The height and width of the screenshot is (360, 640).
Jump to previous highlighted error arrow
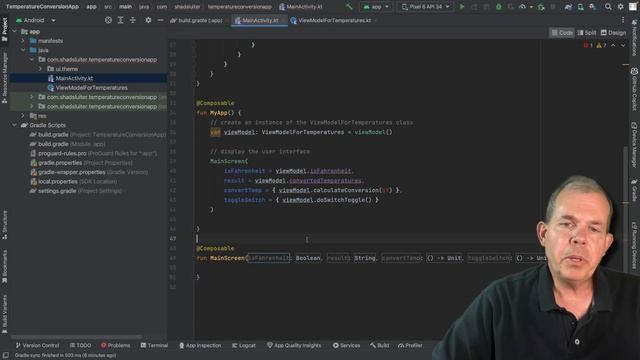[x=613, y=45]
